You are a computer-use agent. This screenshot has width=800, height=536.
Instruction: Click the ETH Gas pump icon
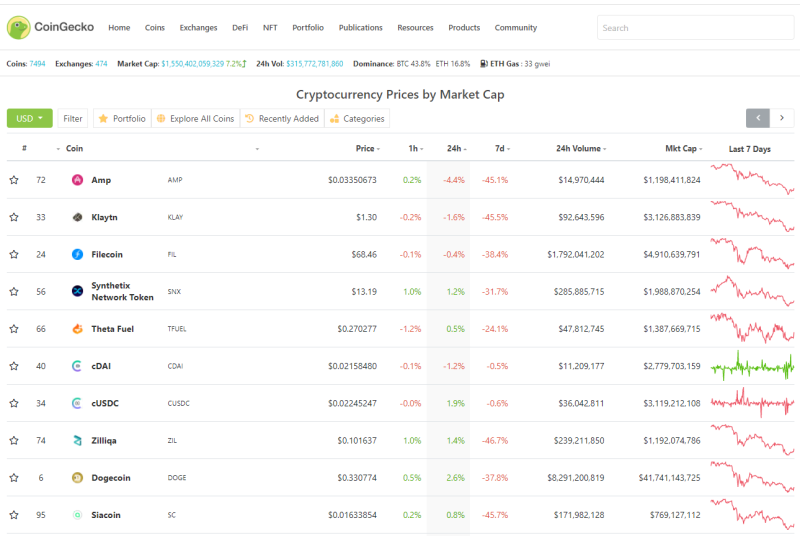tap(484, 64)
